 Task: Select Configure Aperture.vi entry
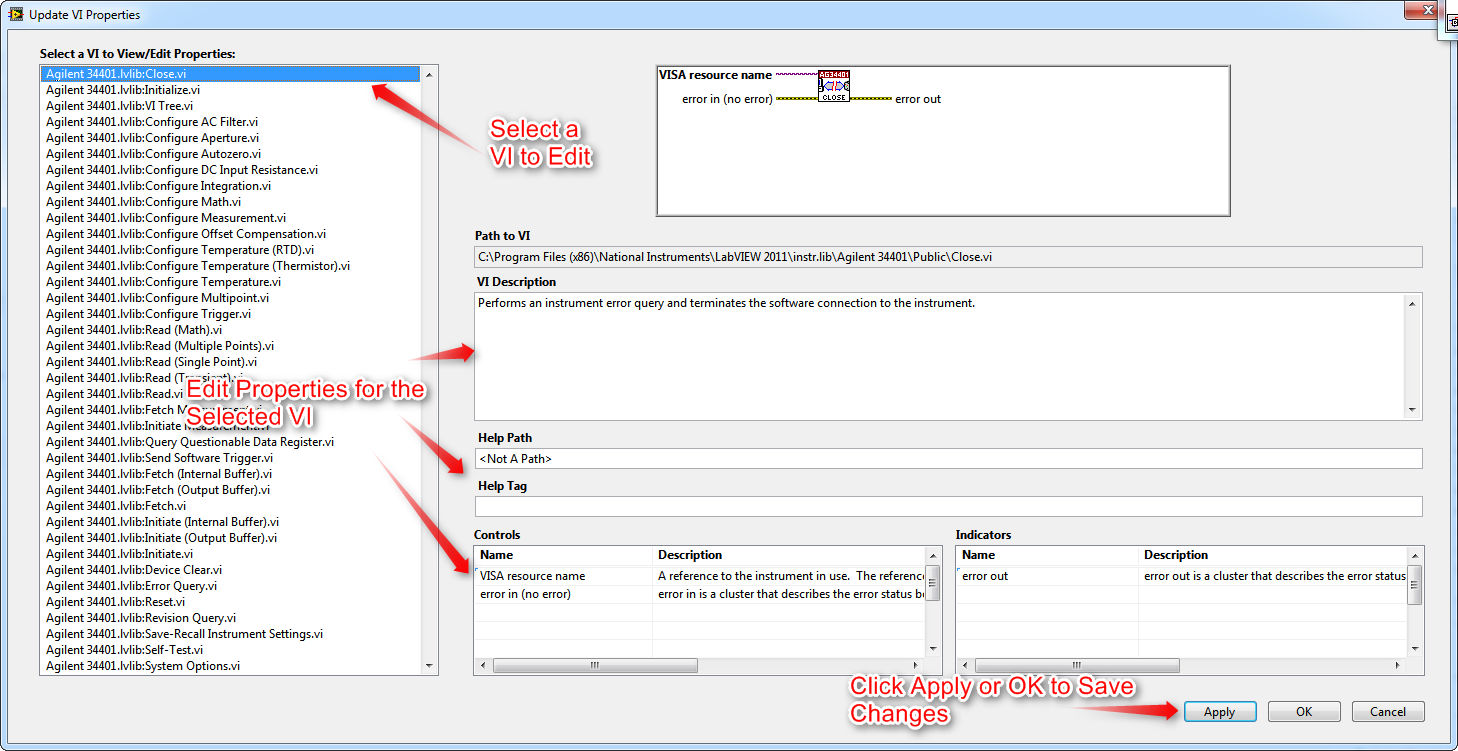click(x=231, y=138)
